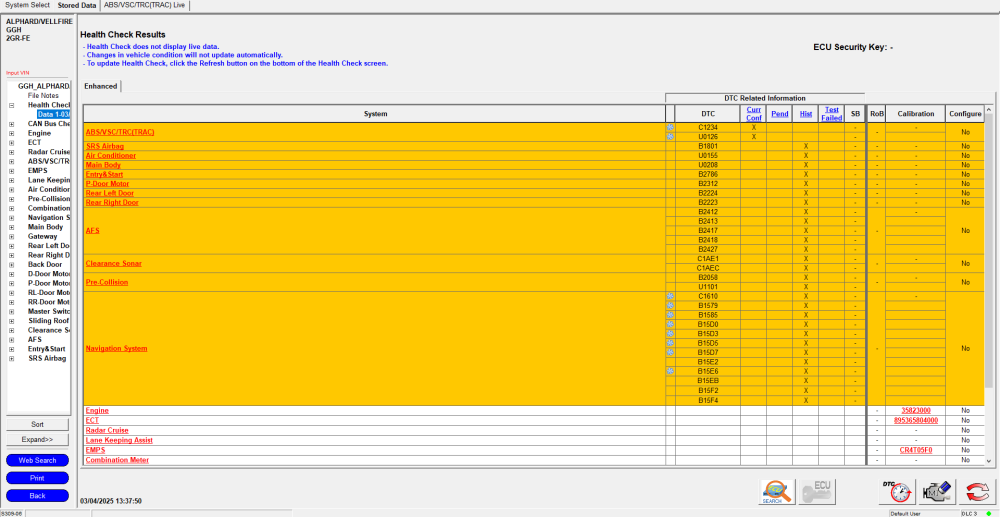Select the Enhanced tab
This screenshot has width=1000, height=517.
101,86
